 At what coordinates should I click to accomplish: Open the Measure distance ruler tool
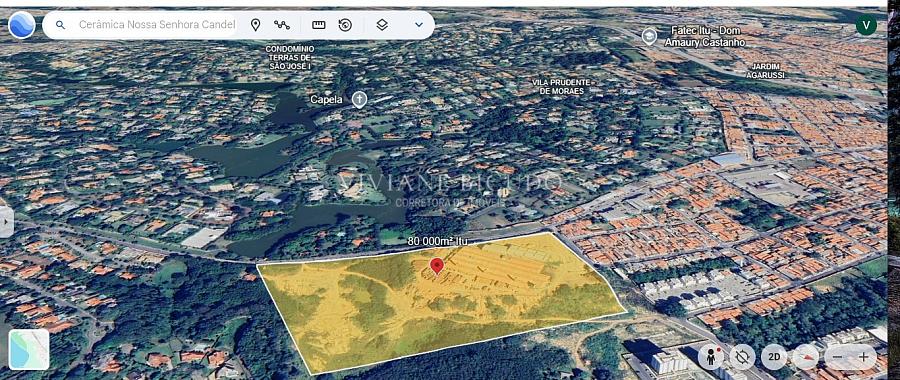point(319,25)
